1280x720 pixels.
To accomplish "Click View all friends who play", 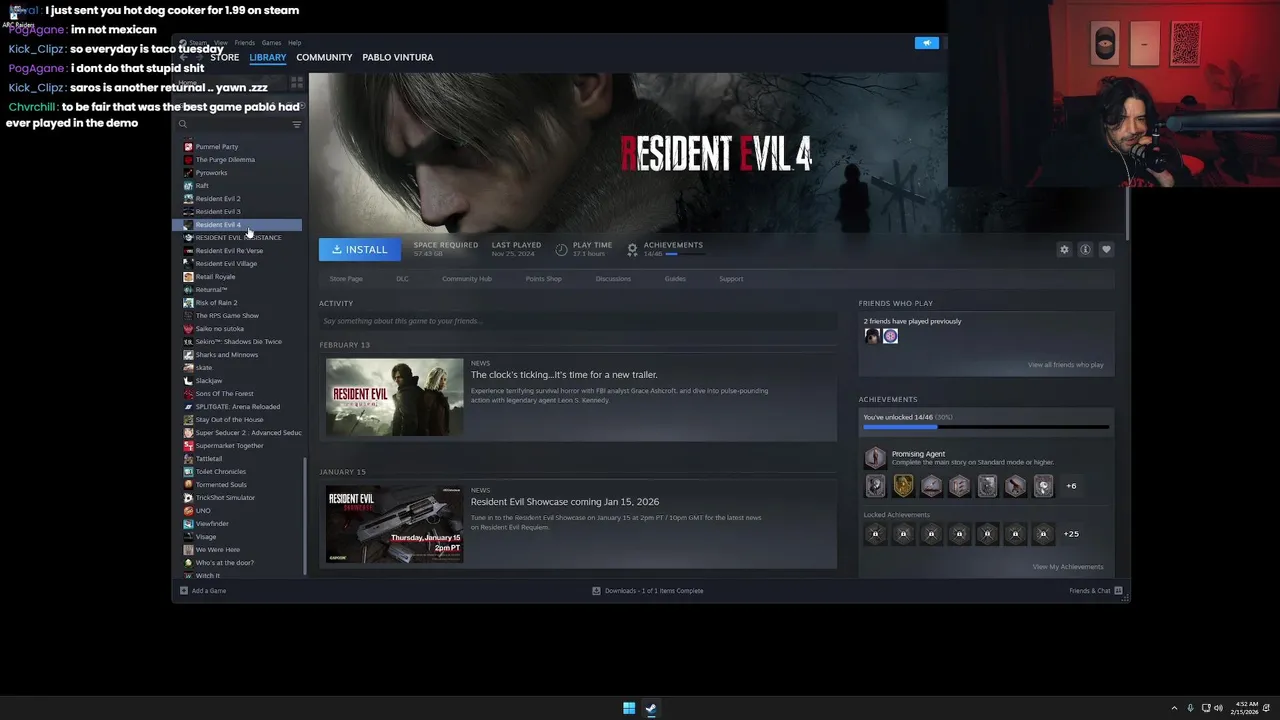I will (x=1065, y=365).
